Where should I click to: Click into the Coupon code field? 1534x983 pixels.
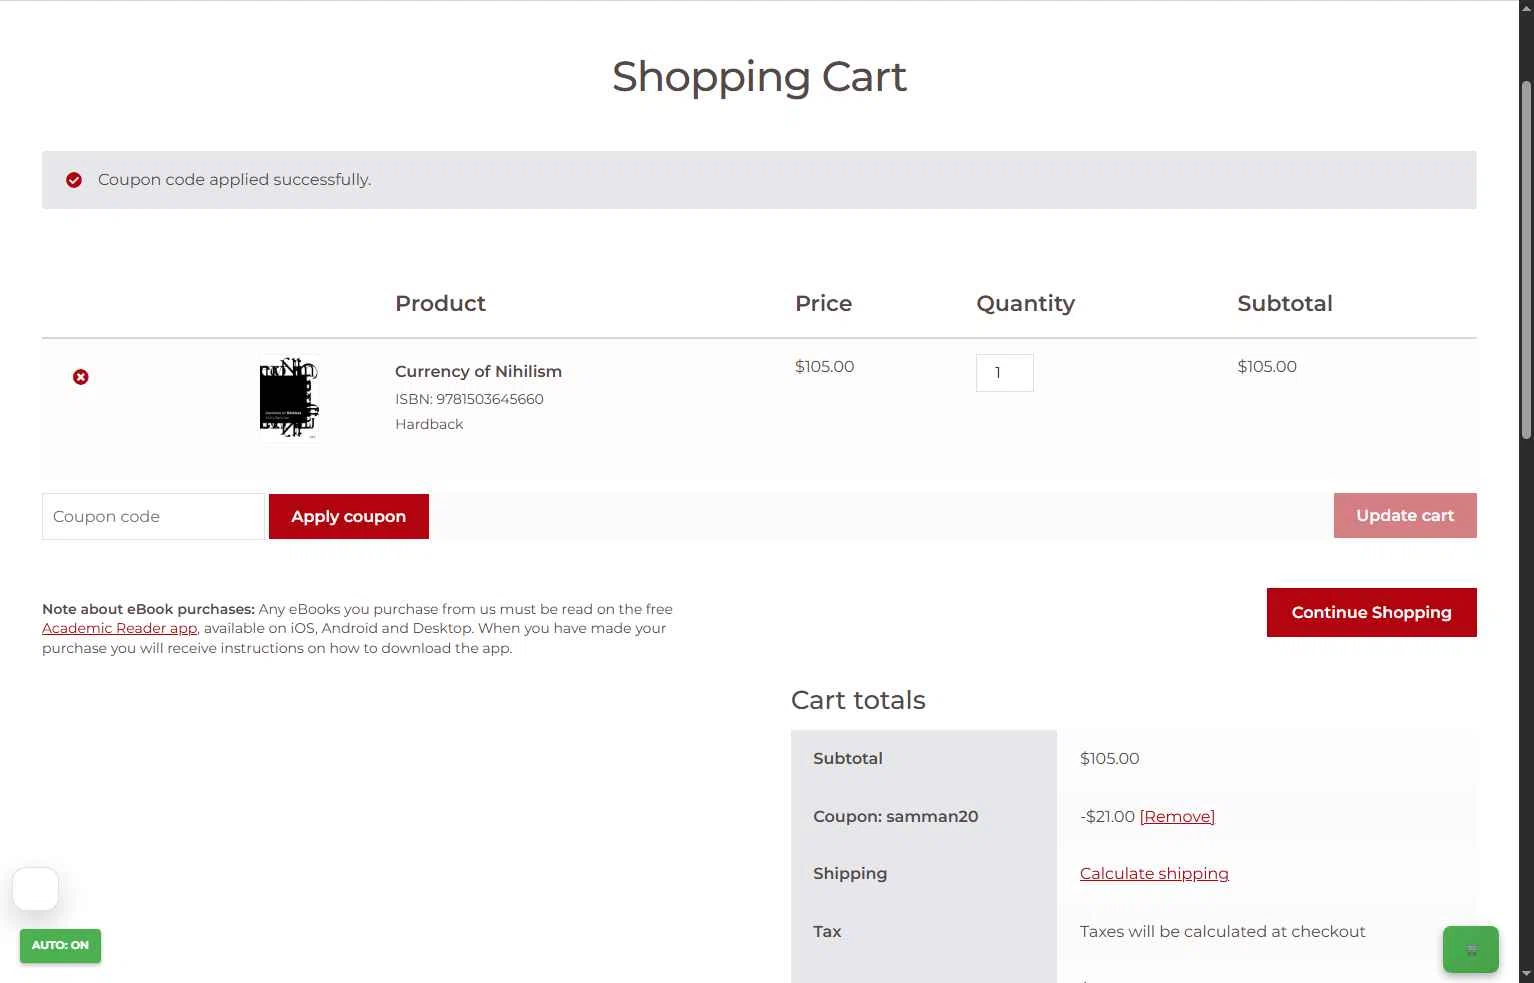(153, 516)
